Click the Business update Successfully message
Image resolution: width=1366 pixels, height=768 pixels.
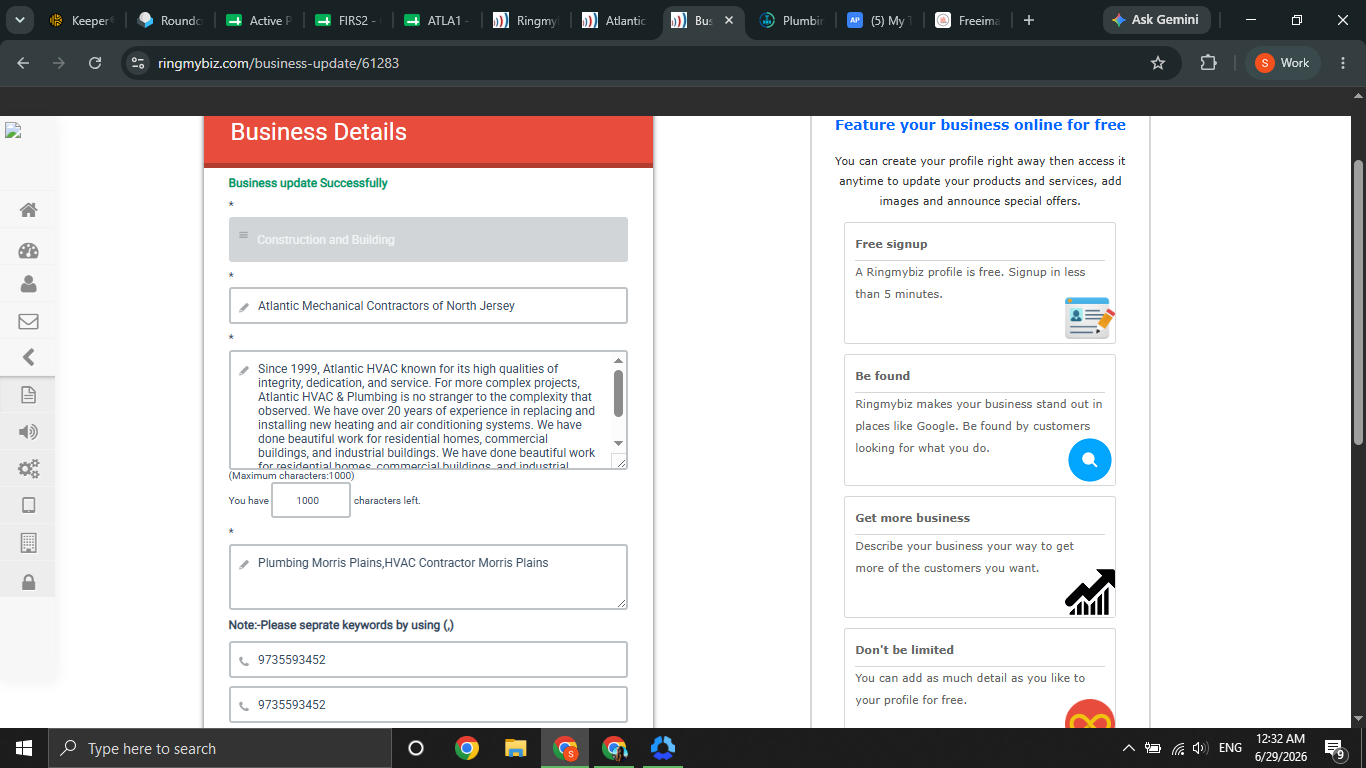[x=308, y=183]
